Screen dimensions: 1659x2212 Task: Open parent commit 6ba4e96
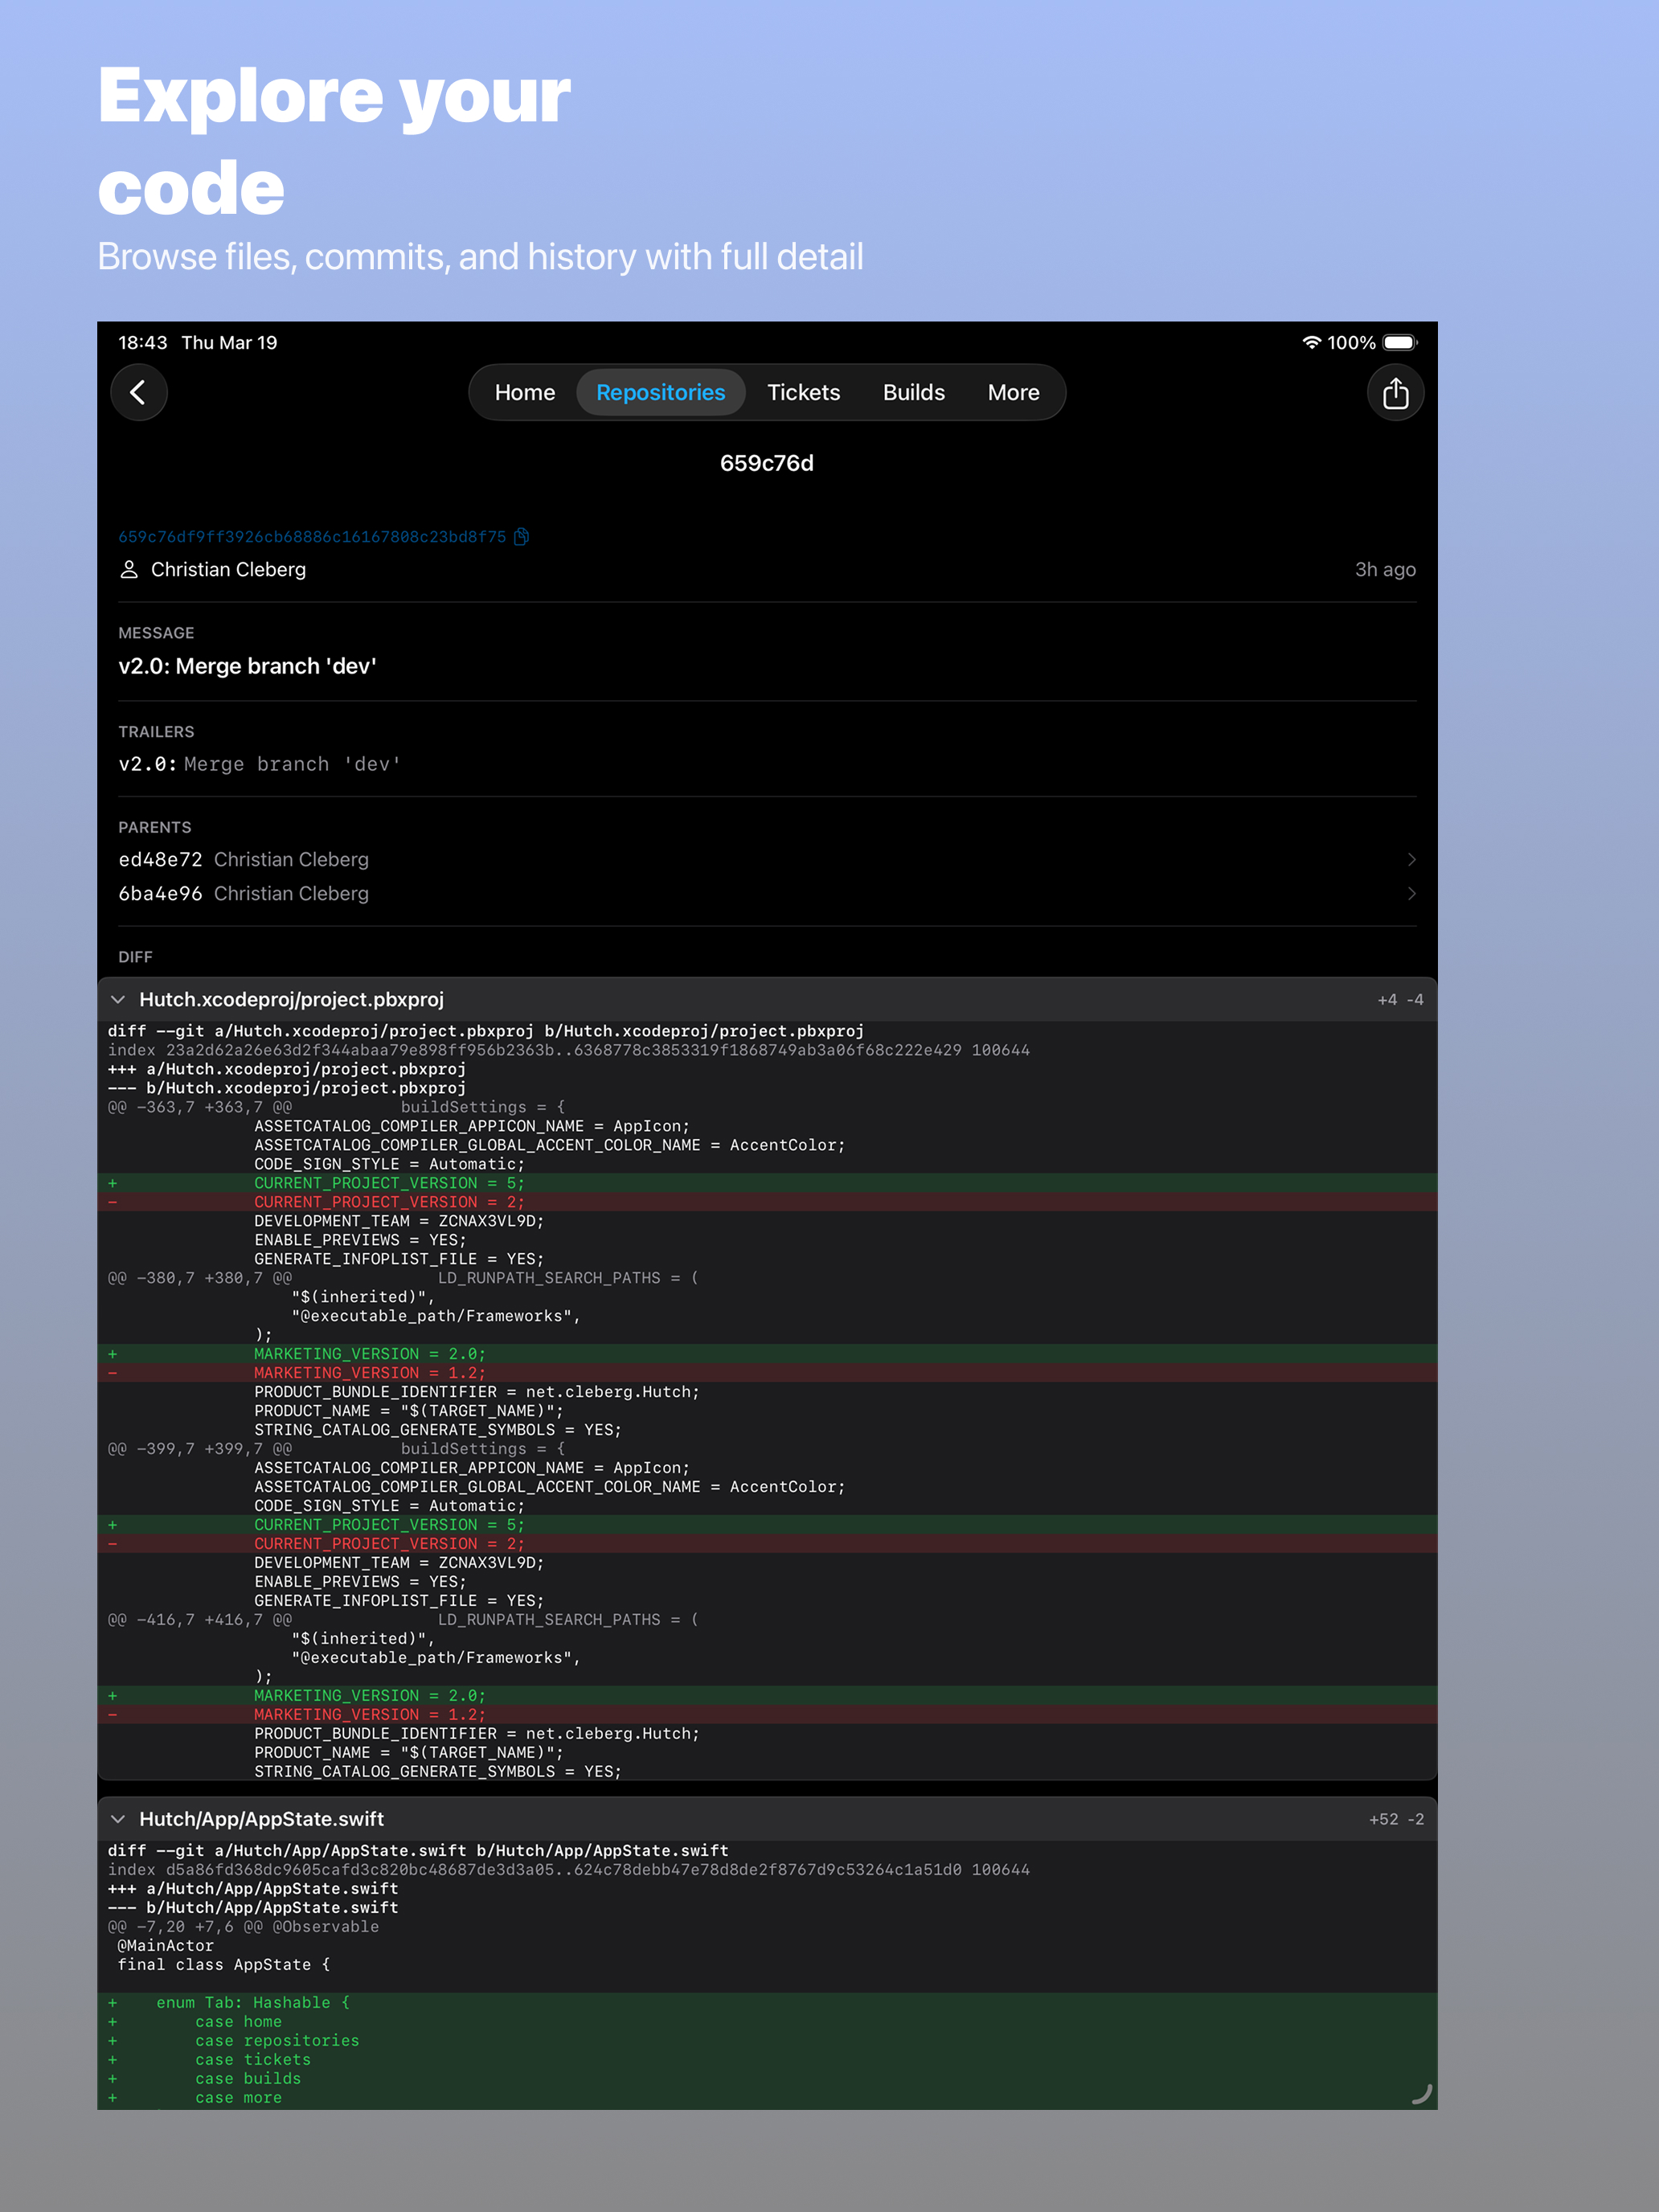click(767, 893)
